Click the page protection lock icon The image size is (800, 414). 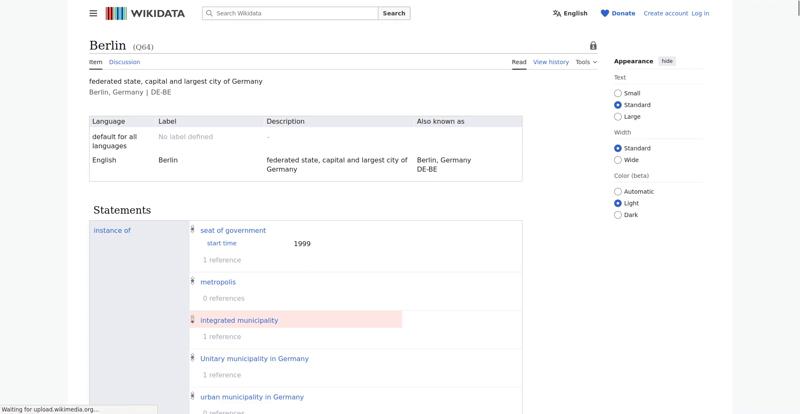tap(593, 46)
